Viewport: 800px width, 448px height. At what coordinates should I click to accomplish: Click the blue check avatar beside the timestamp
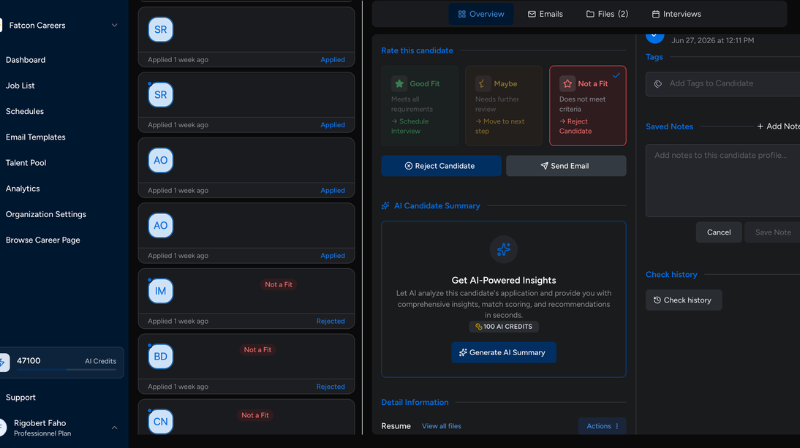pos(655,37)
